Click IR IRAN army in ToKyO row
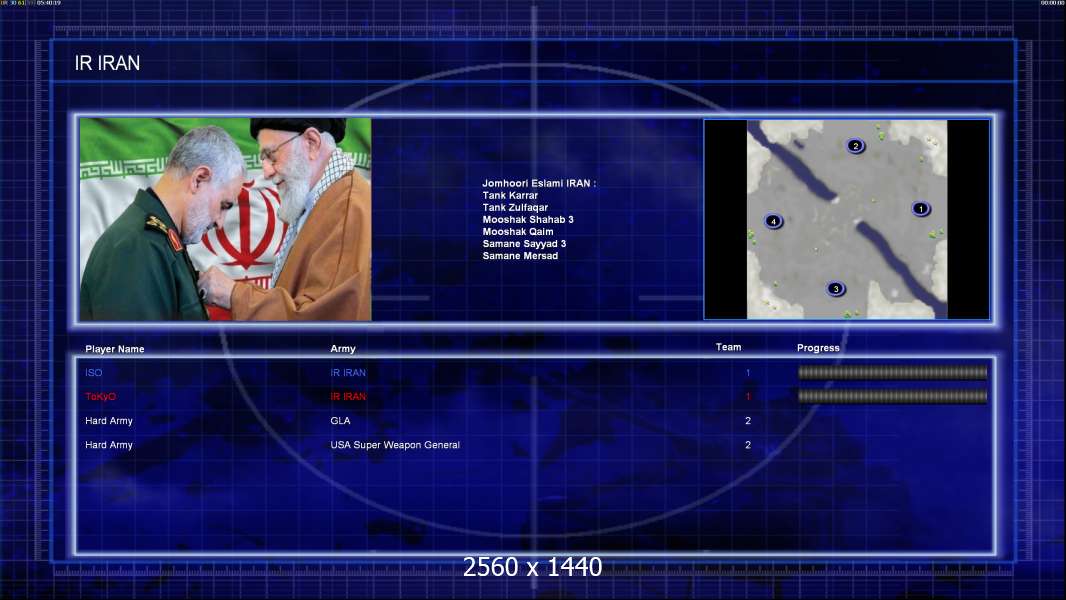 (348, 396)
